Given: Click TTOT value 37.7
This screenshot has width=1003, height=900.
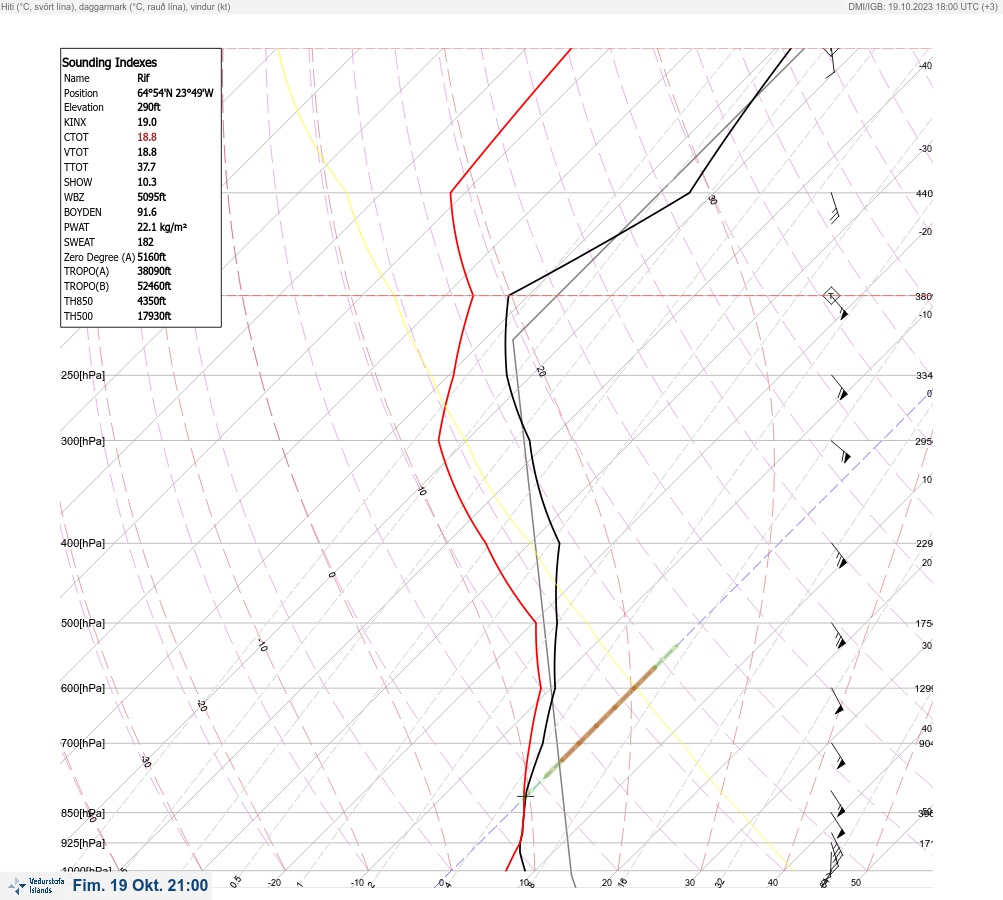Looking at the screenshot, I should click(x=146, y=167).
